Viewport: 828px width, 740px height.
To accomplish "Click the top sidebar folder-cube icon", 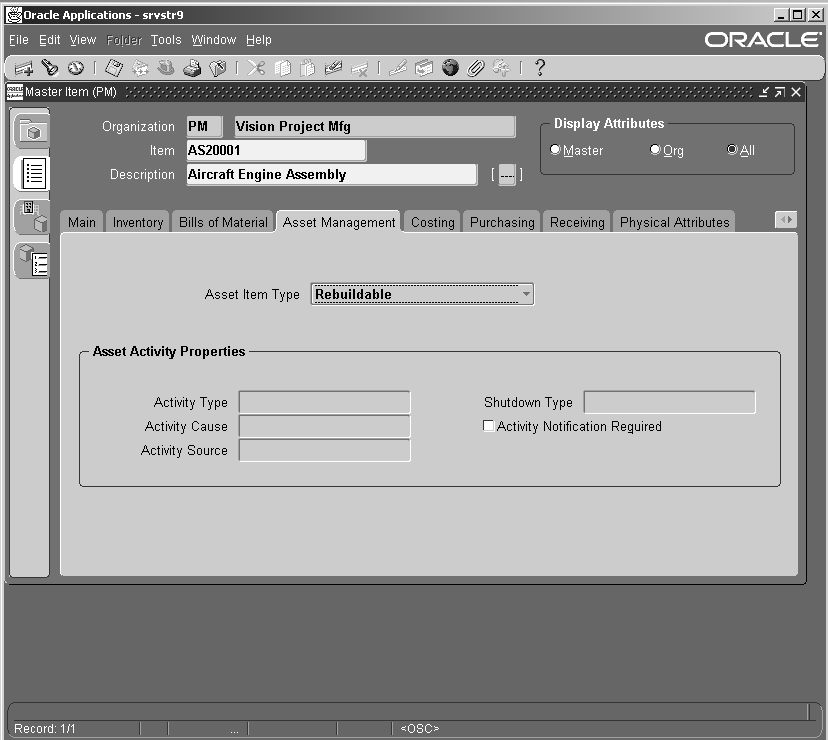I will (x=31, y=130).
